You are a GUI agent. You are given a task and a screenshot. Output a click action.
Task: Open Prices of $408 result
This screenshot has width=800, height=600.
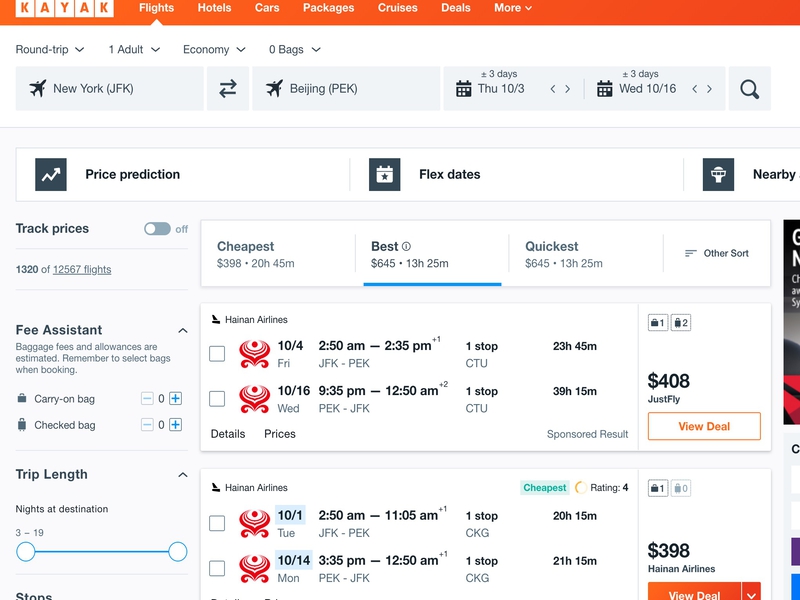[x=280, y=434]
